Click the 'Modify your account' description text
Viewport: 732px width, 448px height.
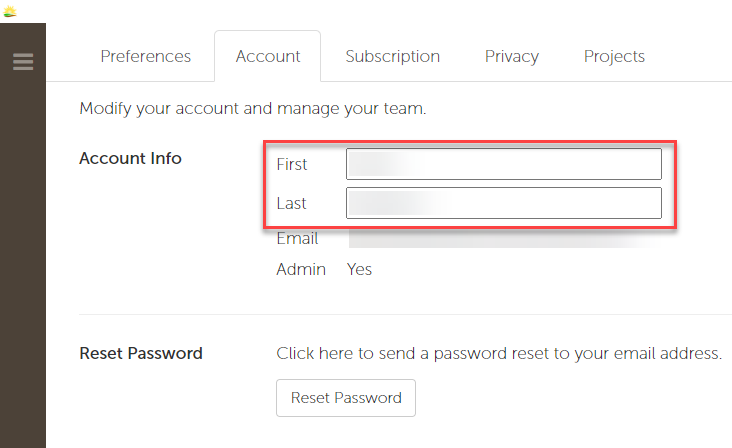click(253, 108)
